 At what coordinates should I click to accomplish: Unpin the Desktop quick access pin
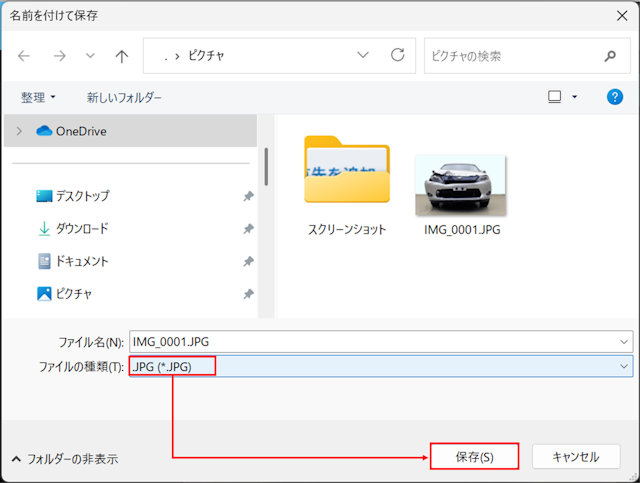[248, 197]
